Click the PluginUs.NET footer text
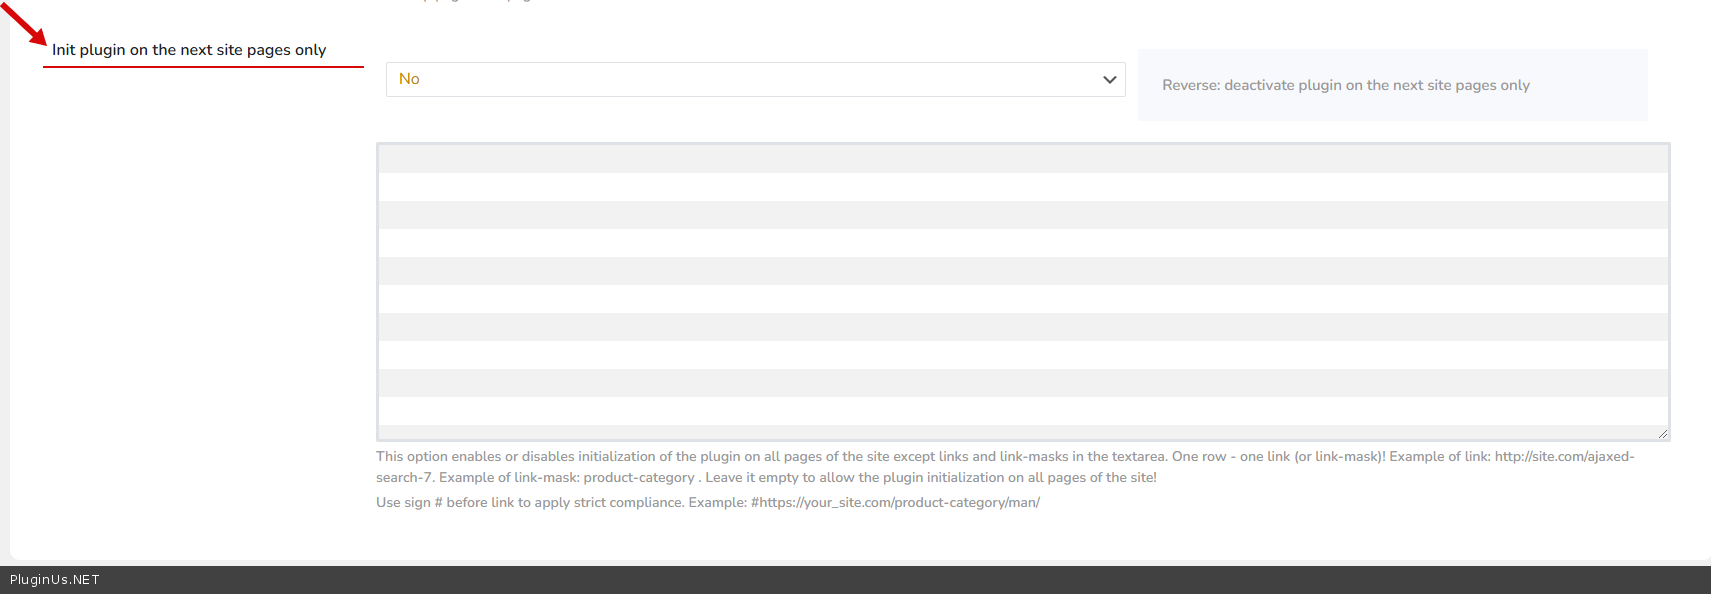The image size is (1711, 594). [55, 580]
